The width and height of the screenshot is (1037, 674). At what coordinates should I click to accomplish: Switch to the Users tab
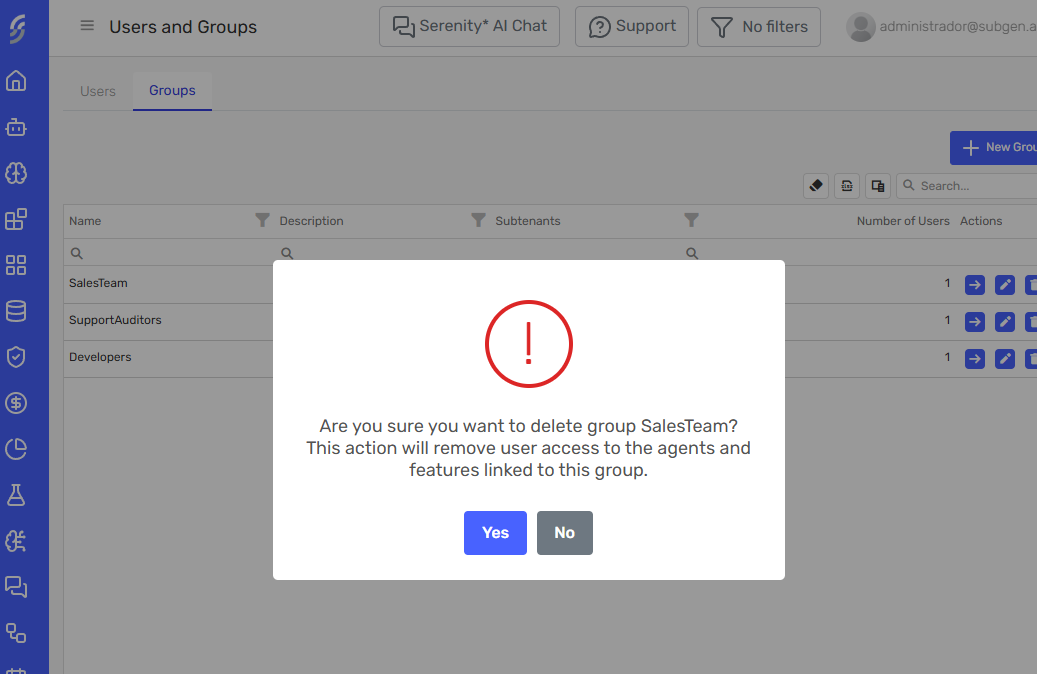98,91
